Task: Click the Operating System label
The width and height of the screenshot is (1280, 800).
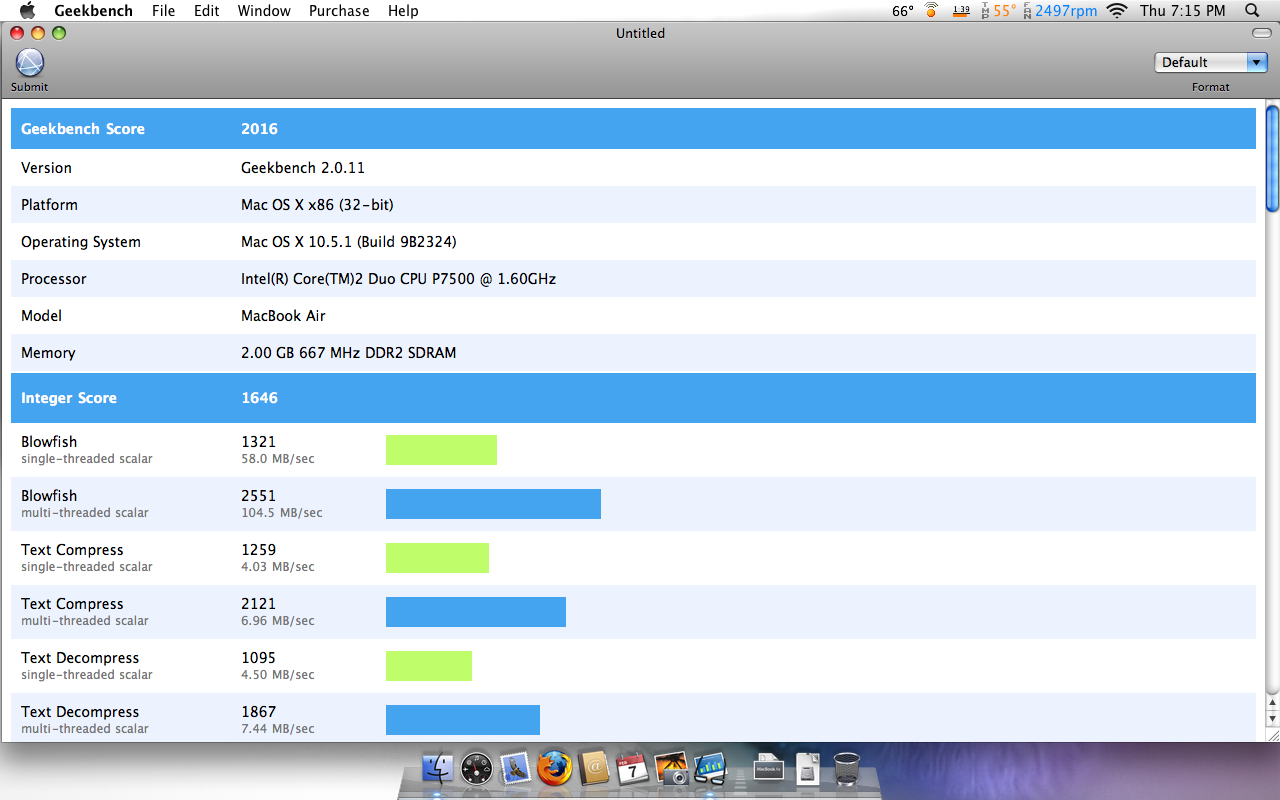Action: pos(81,242)
